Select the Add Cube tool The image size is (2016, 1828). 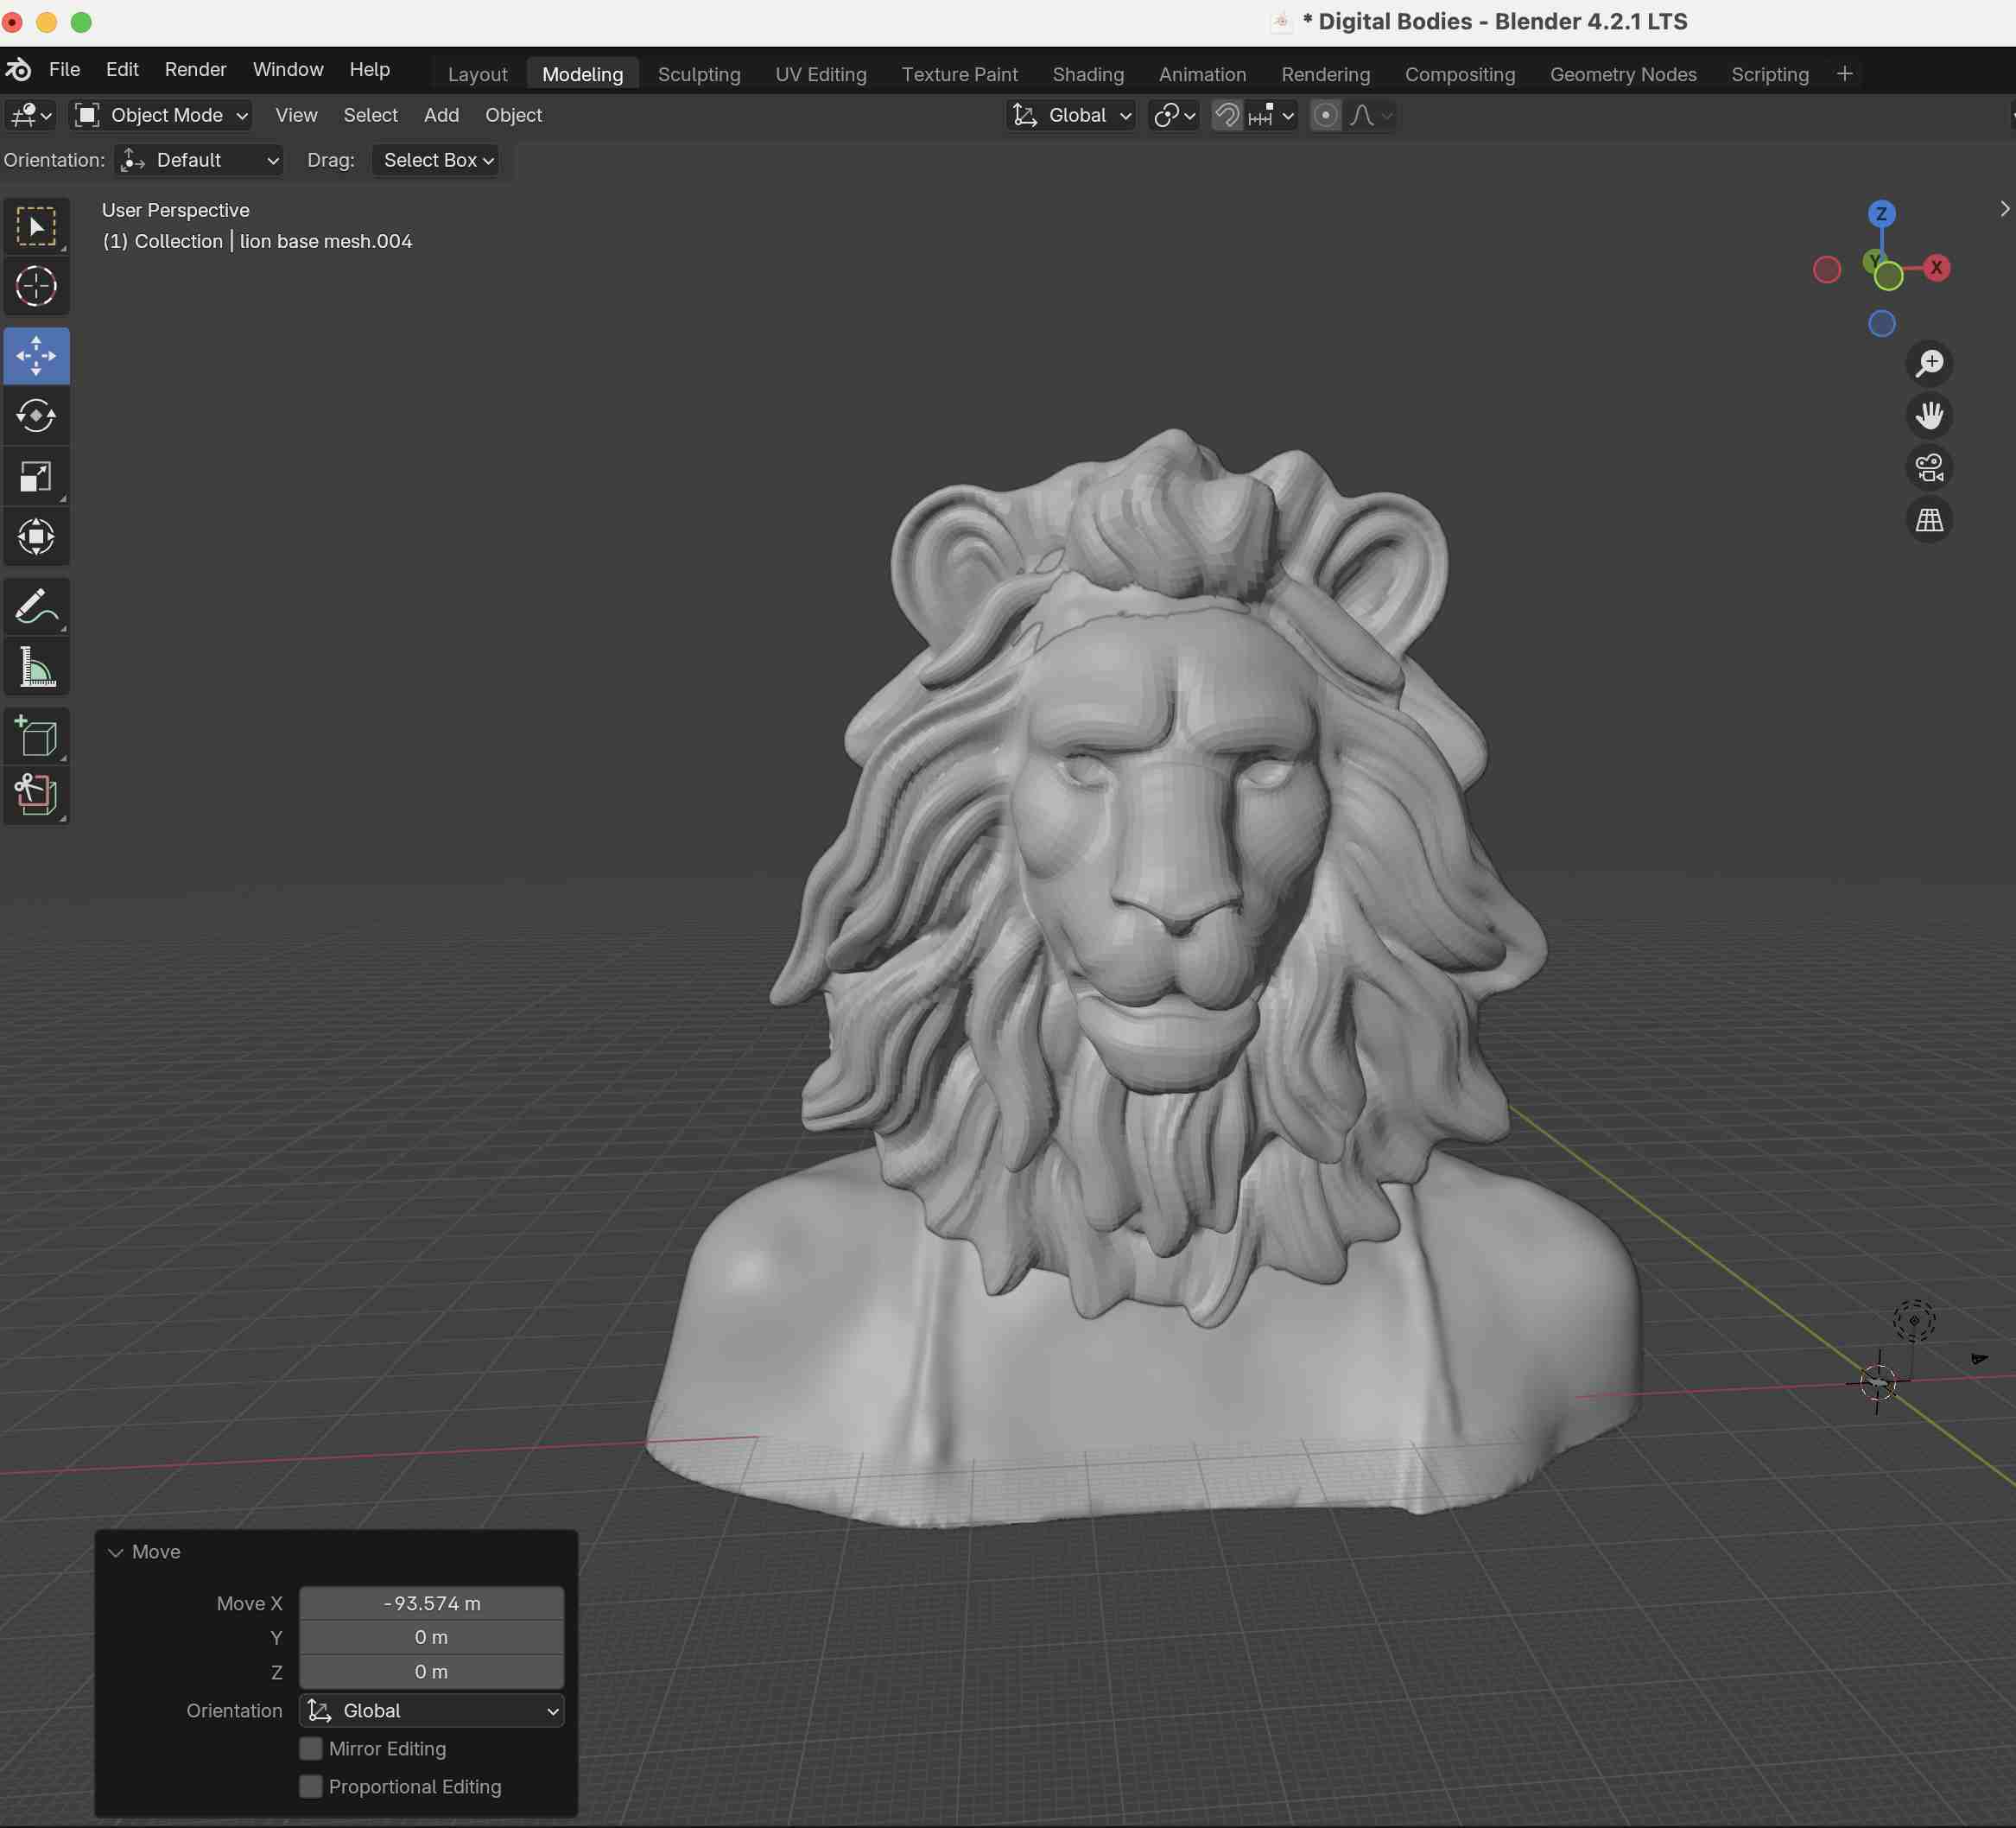(x=36, y=737)
